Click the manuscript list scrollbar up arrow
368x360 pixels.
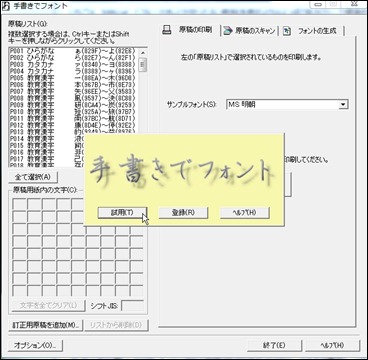click(x=143, y=53)
